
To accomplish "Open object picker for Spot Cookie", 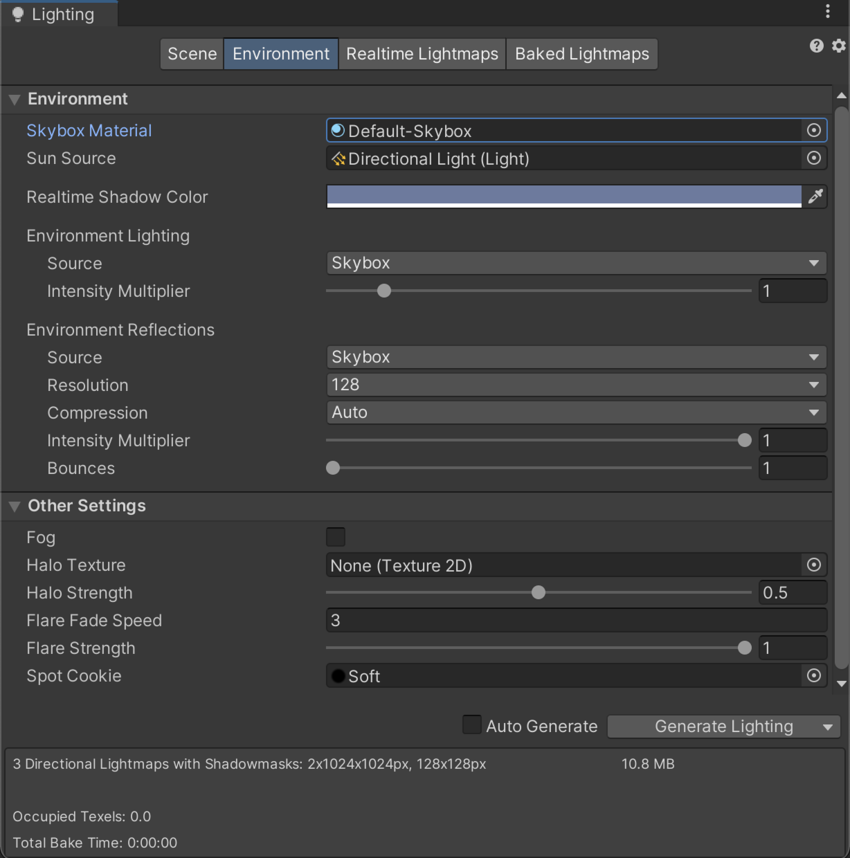I will [814, 676].
